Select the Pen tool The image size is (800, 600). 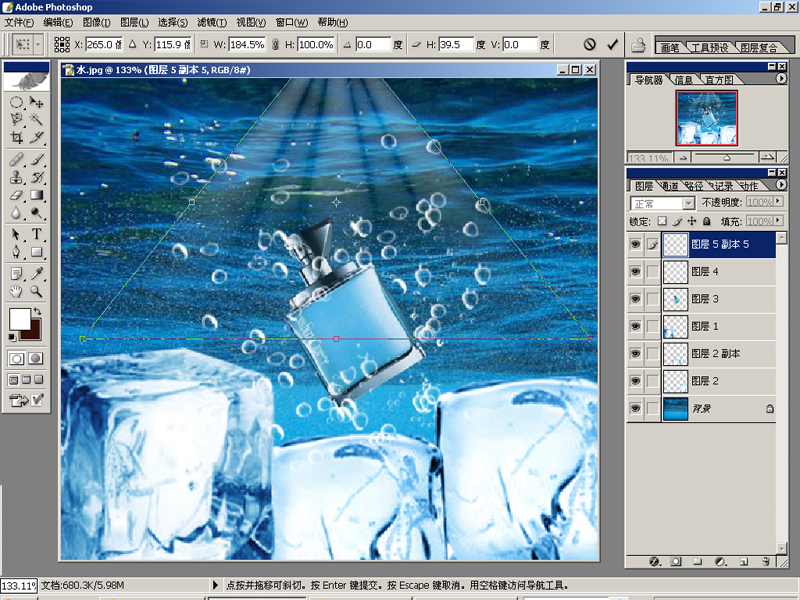coord(16,252)
